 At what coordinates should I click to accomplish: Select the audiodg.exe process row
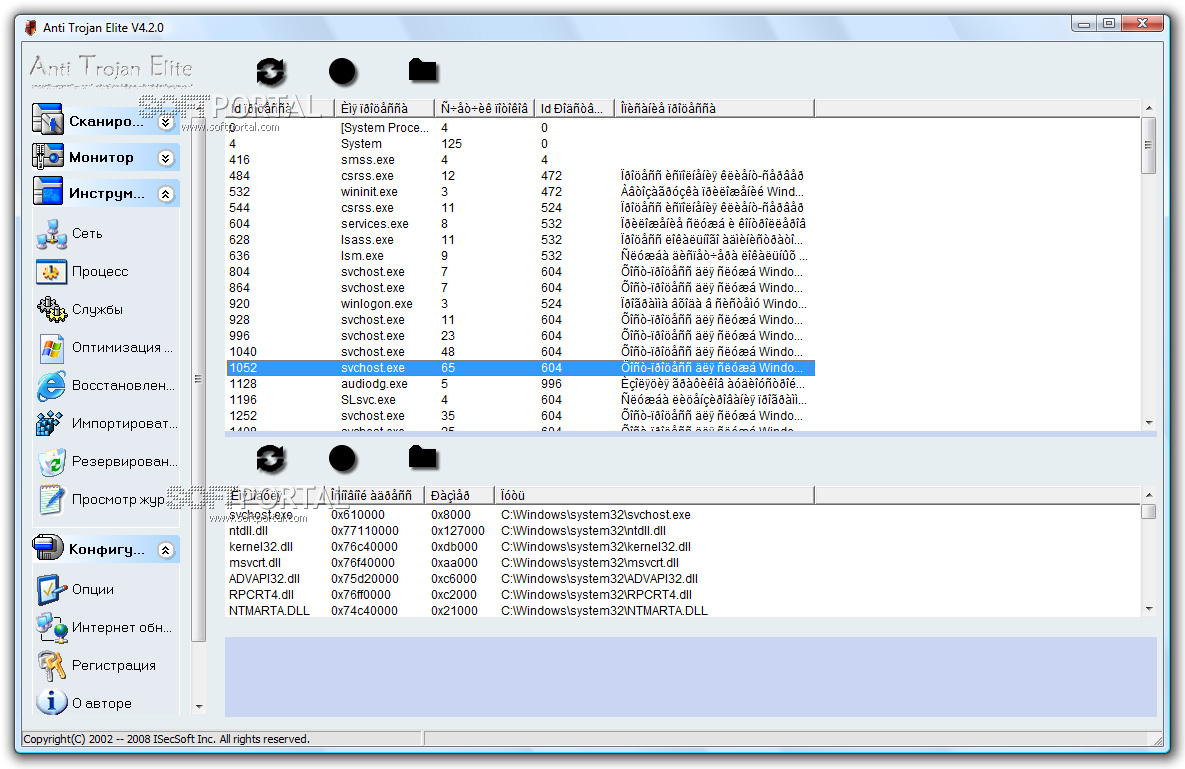click(x=521, y=384)
